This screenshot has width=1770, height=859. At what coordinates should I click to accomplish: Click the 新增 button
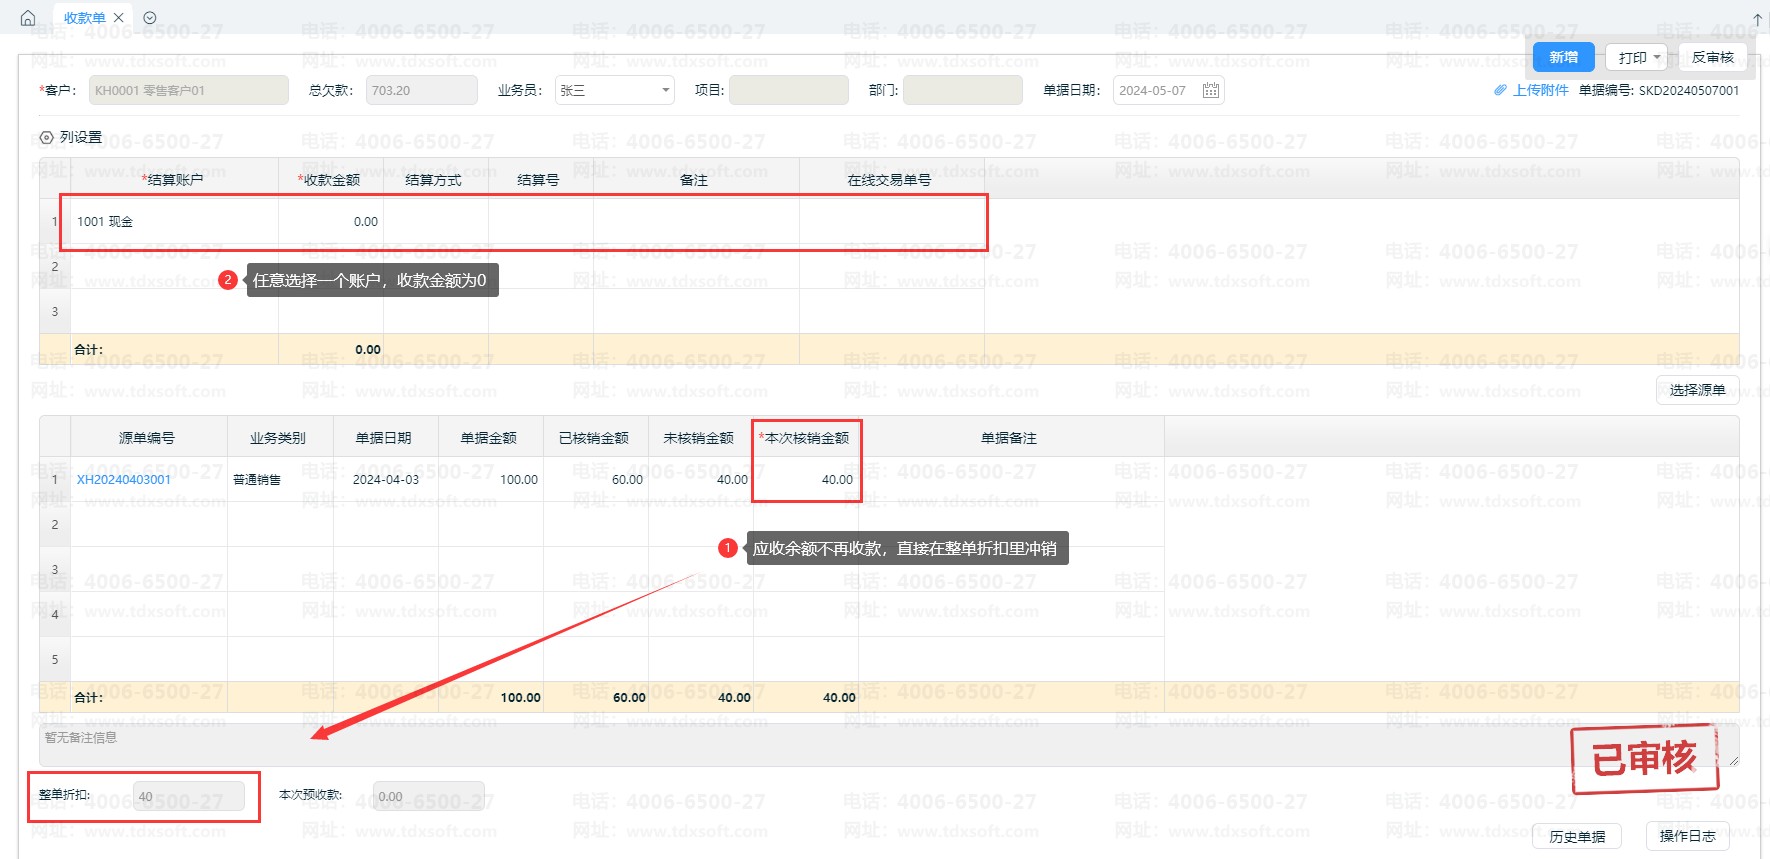(1563, 57)
